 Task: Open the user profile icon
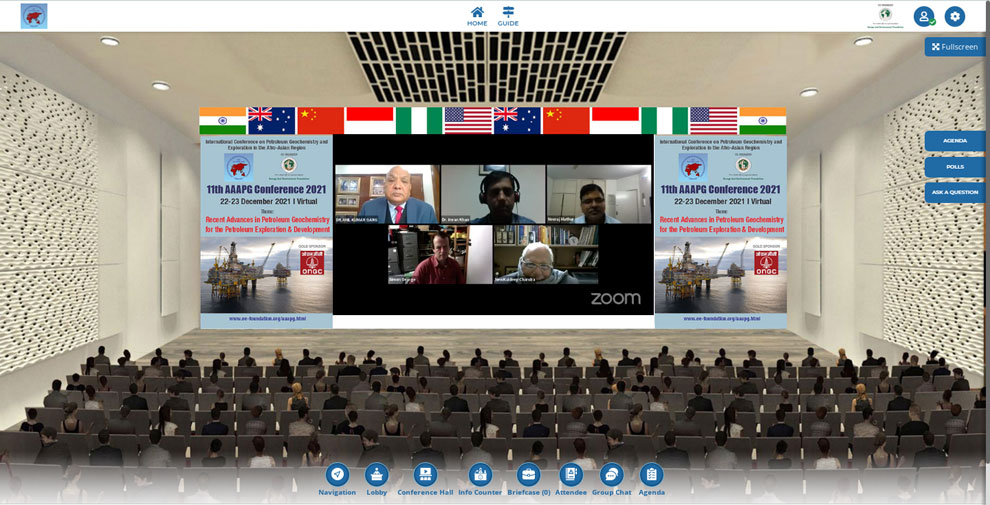(924, 16)
